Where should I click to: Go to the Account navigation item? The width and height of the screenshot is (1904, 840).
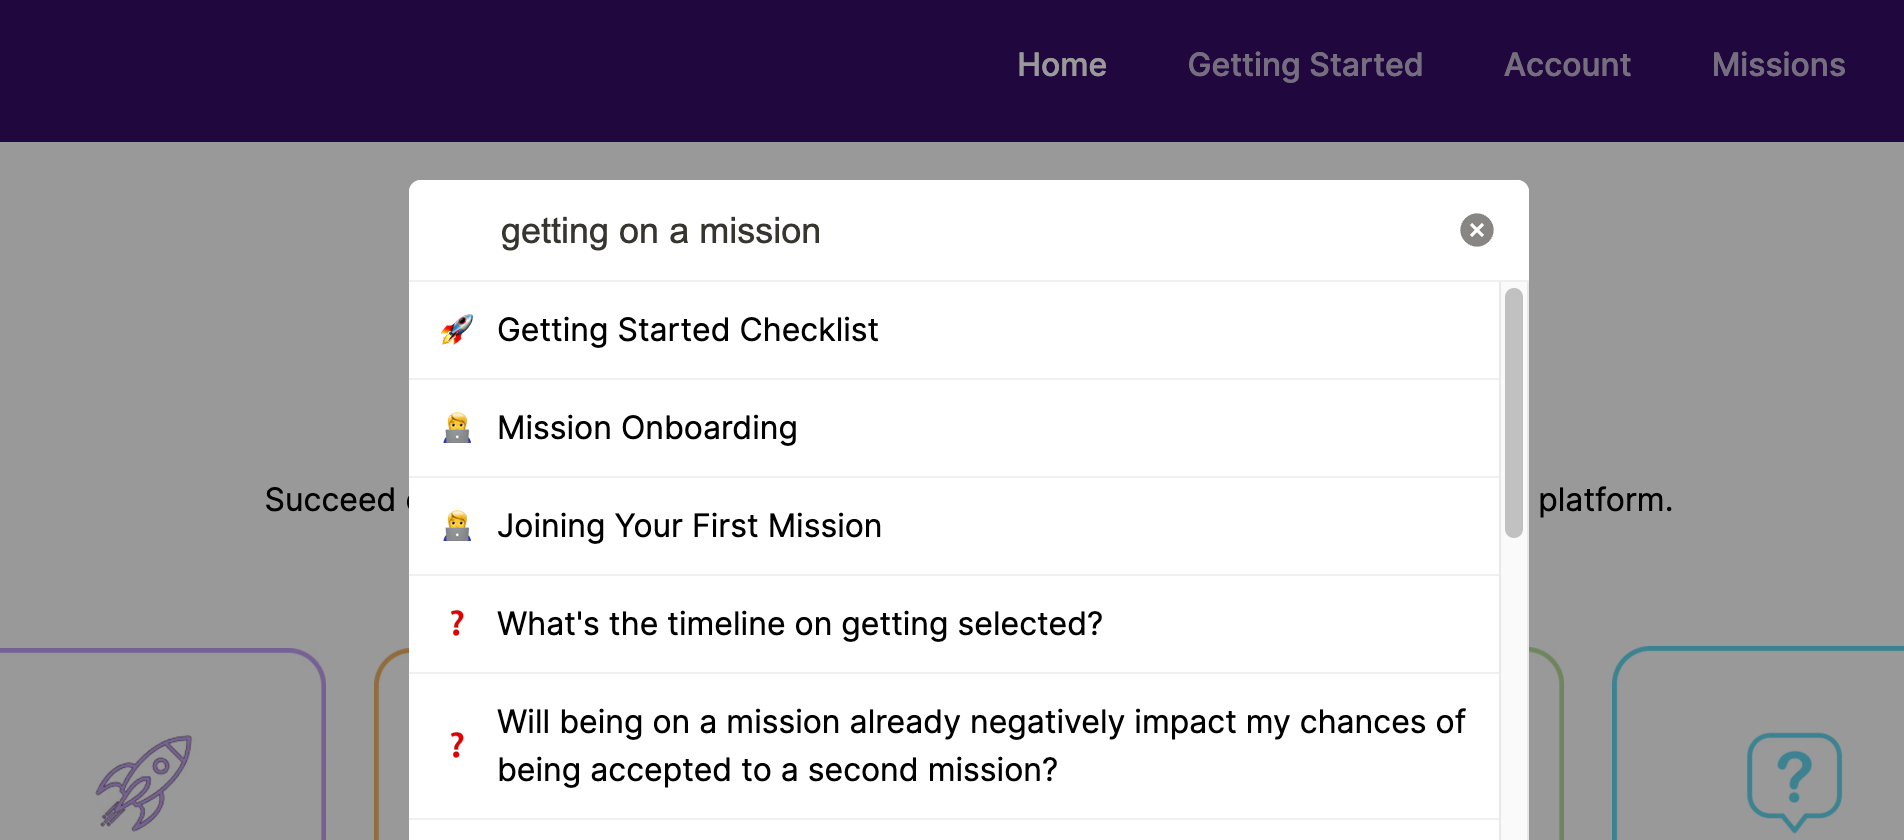(x=1567, y=65)
